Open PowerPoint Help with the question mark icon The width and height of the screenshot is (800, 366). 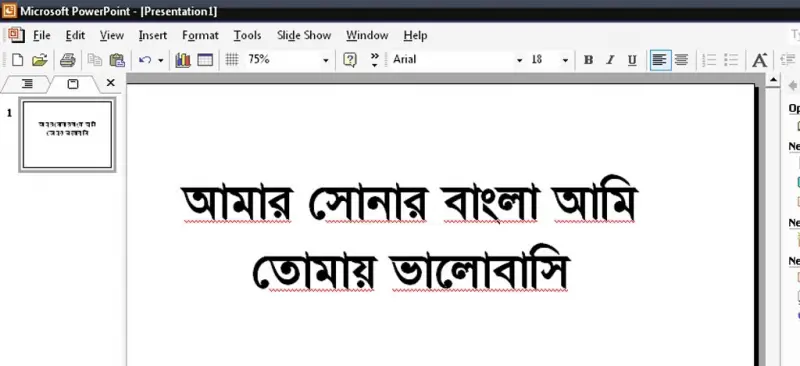pyautogui.click(x=350, y=60)
